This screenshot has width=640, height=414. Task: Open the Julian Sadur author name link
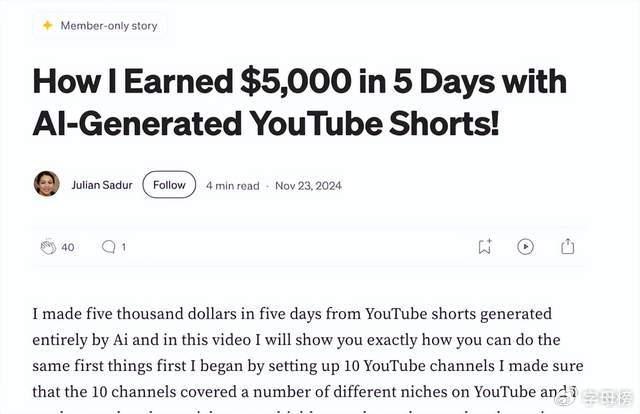click(100, 185)
